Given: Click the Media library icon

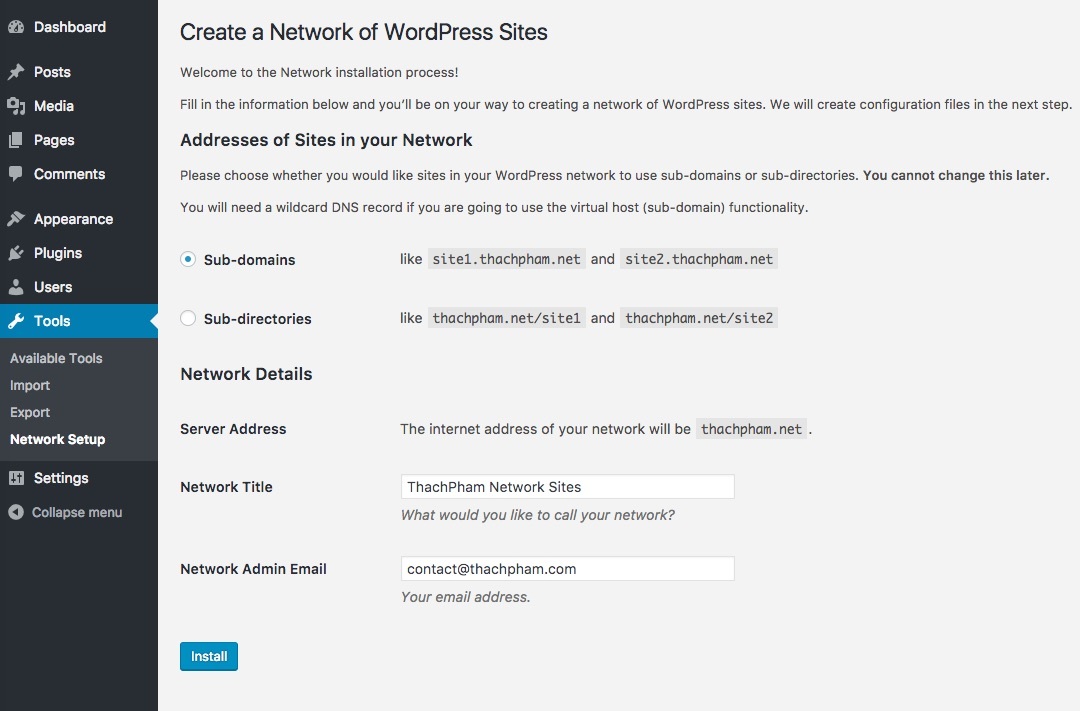Looking at the screenshot, I should [x=16, y=106].
